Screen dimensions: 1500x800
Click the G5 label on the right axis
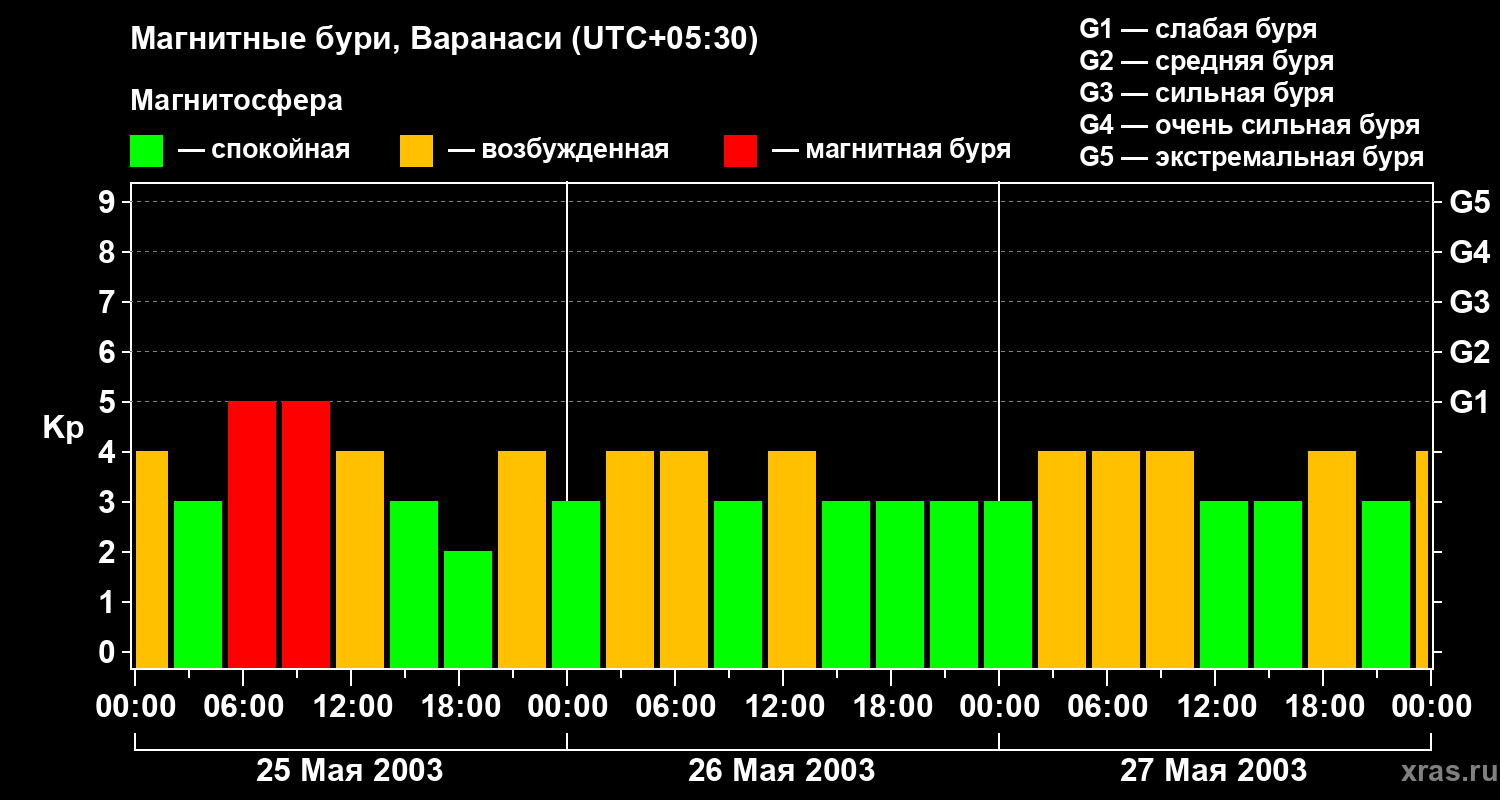1469,202
